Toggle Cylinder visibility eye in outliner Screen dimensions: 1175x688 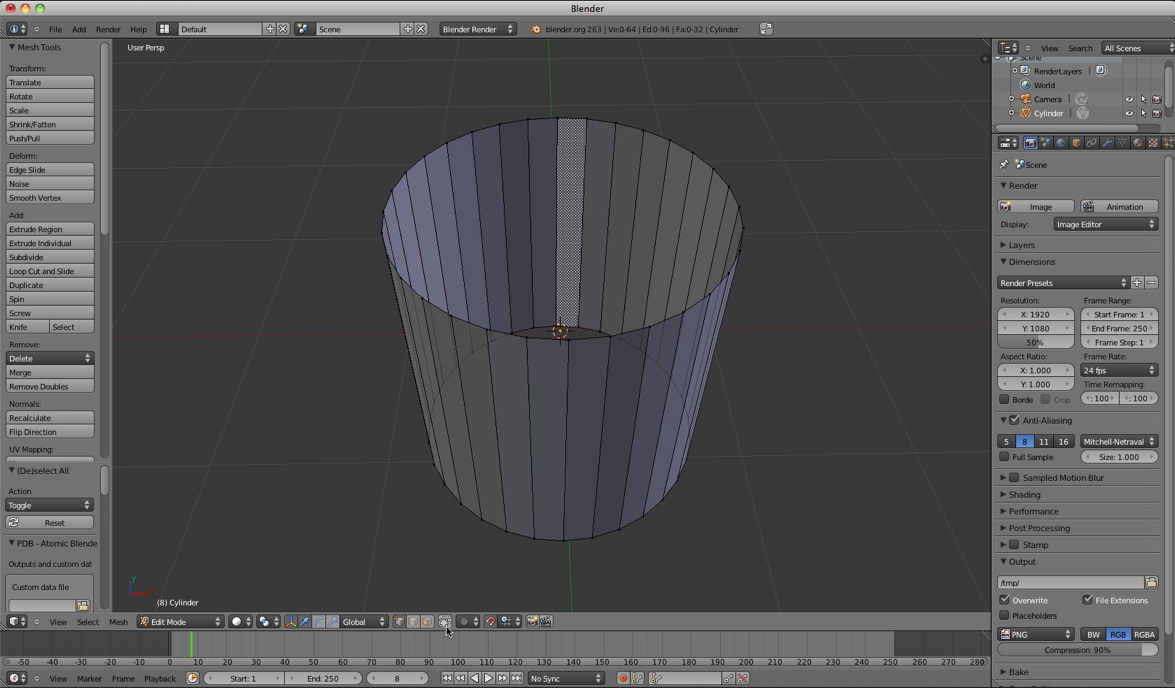coord(1129,113)
